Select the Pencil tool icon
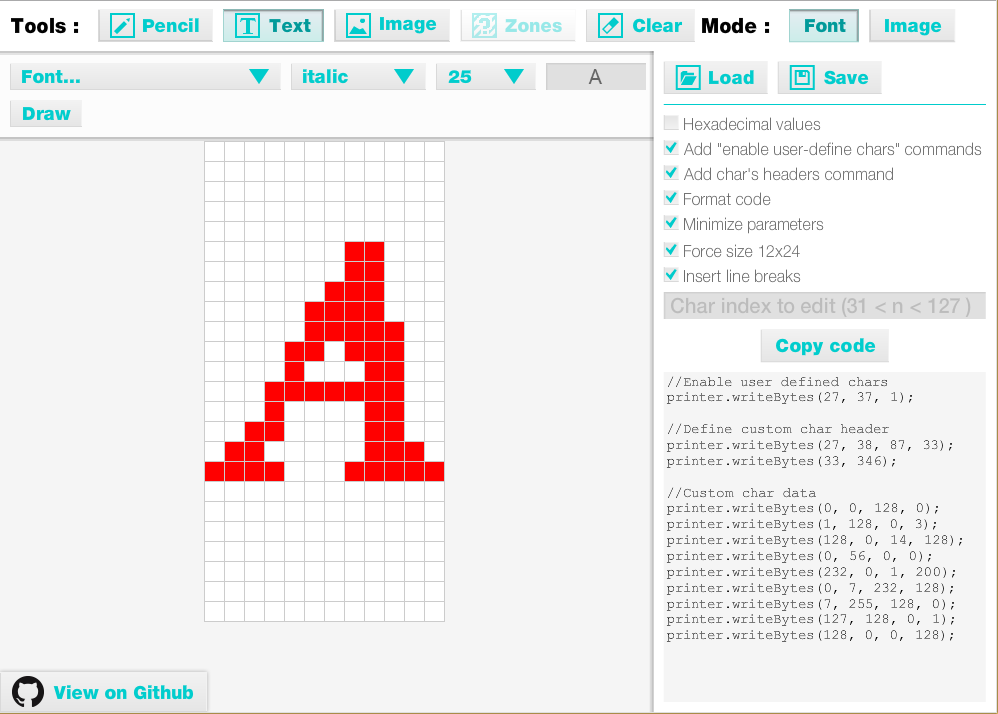The height and width of the screenshot is (714, 998). (x=123, y=26)
